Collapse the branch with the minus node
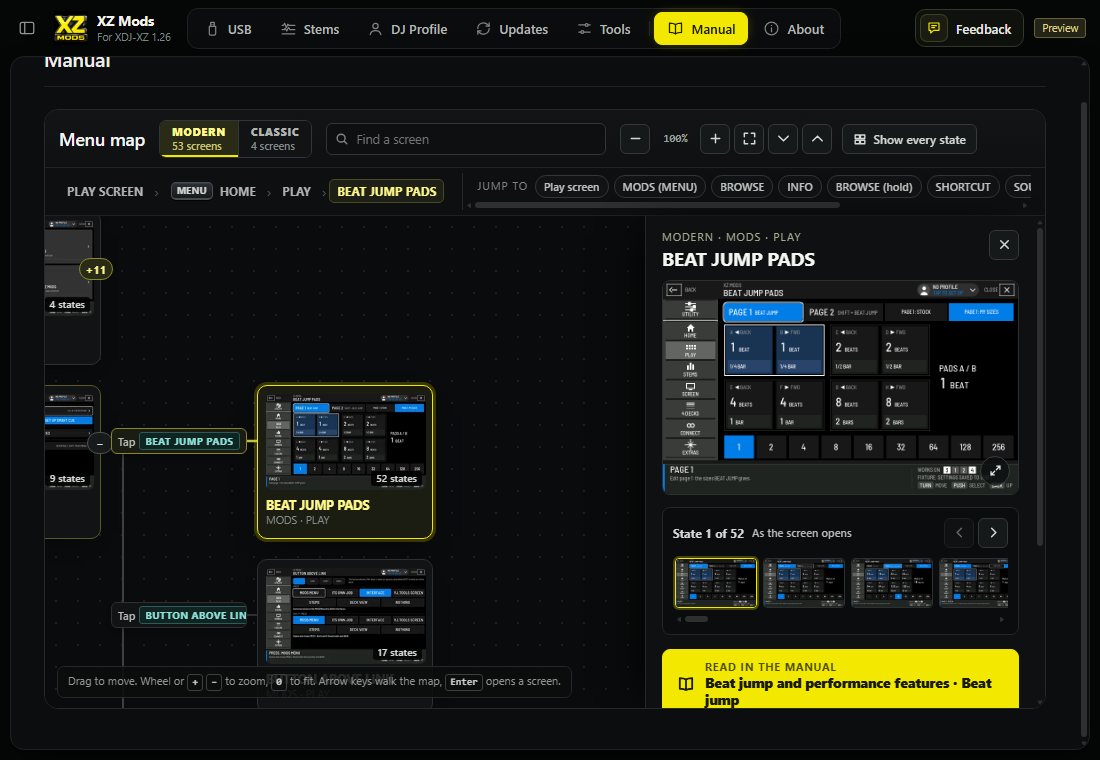1100x760 pixels. (100, 443)
